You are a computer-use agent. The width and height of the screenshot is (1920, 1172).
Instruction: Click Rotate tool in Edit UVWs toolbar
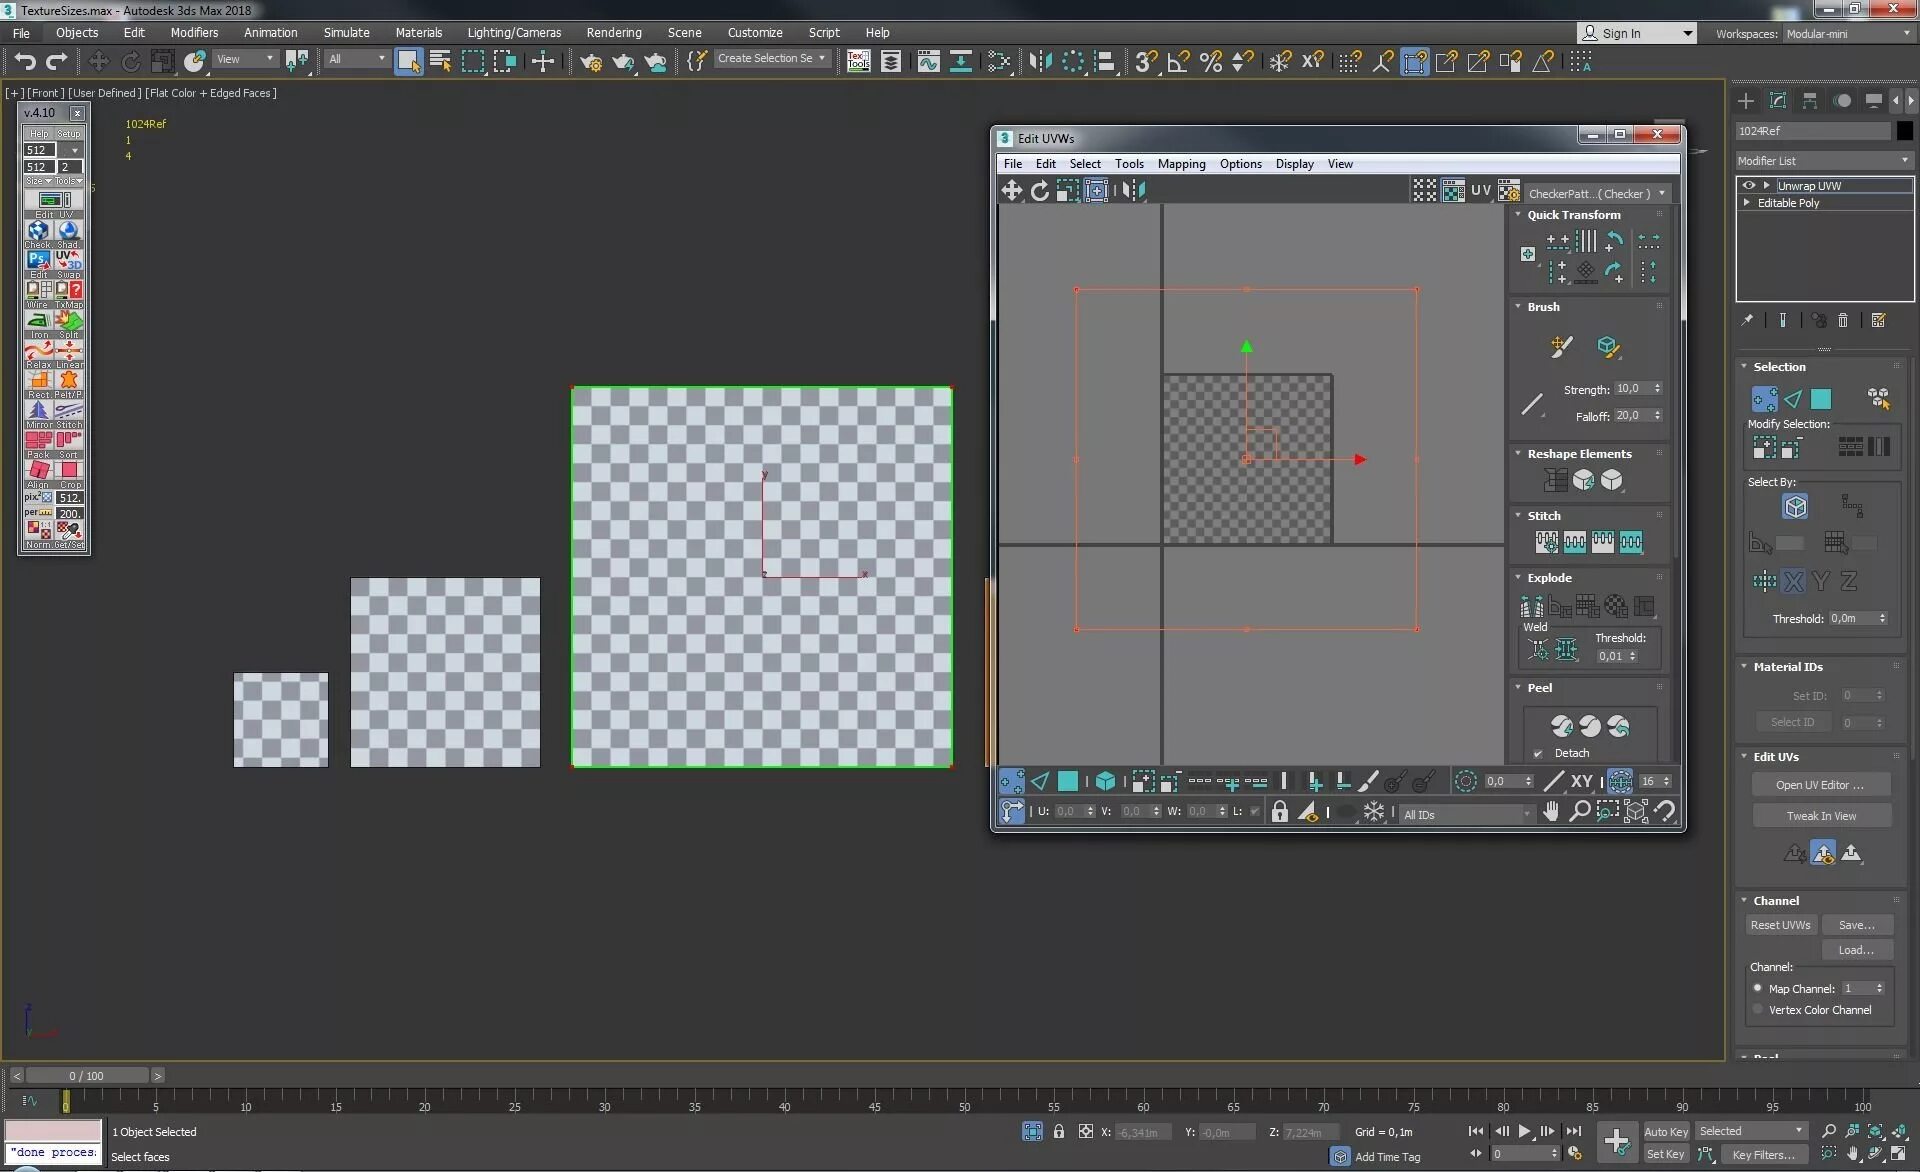click(1040, 190)
